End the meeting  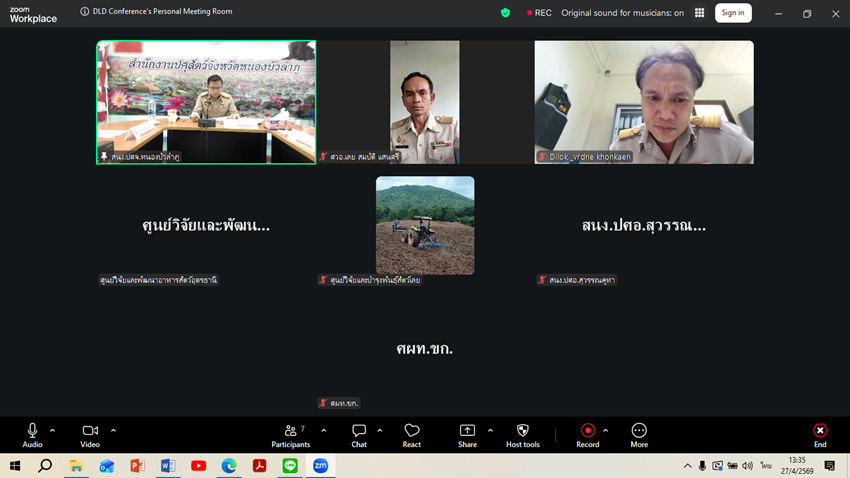point(819,434)
